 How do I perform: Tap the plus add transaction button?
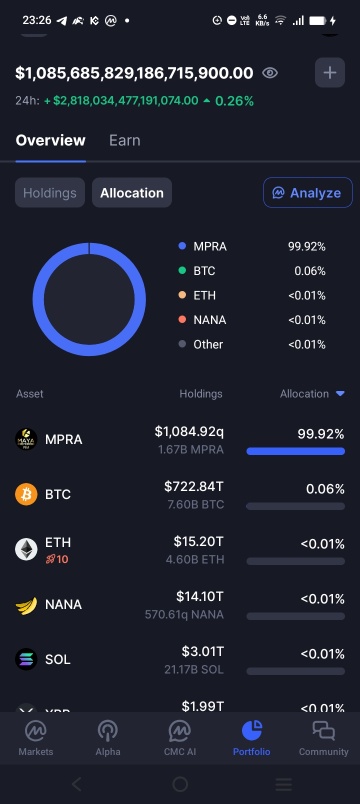pyautogui.click(x=330, y=73)
